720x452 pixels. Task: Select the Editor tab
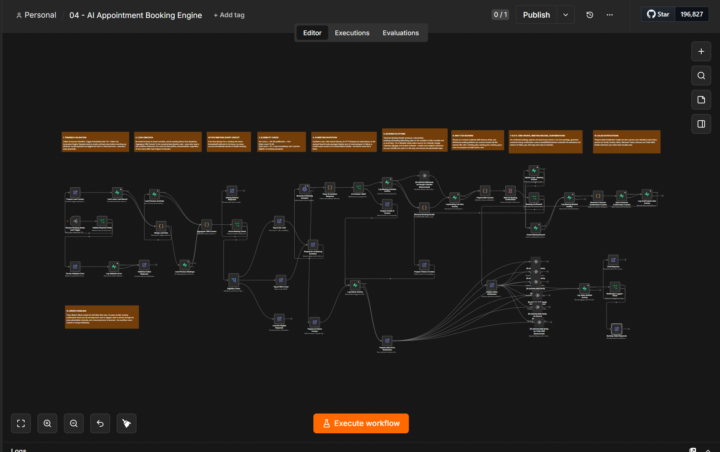pos(312,33)
